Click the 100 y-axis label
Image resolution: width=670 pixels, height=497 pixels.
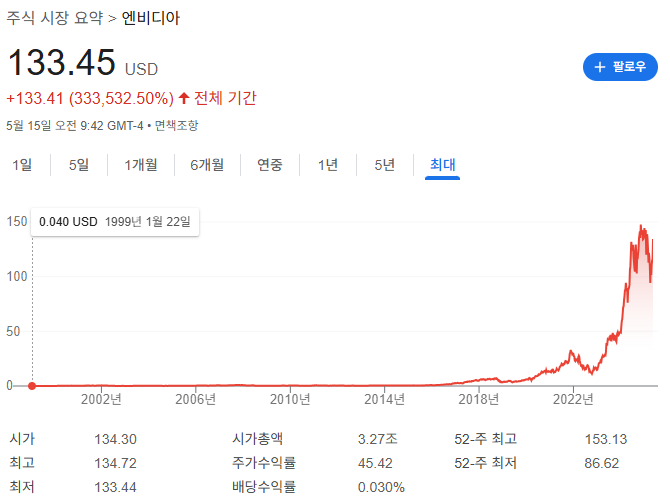pos(17,276)
